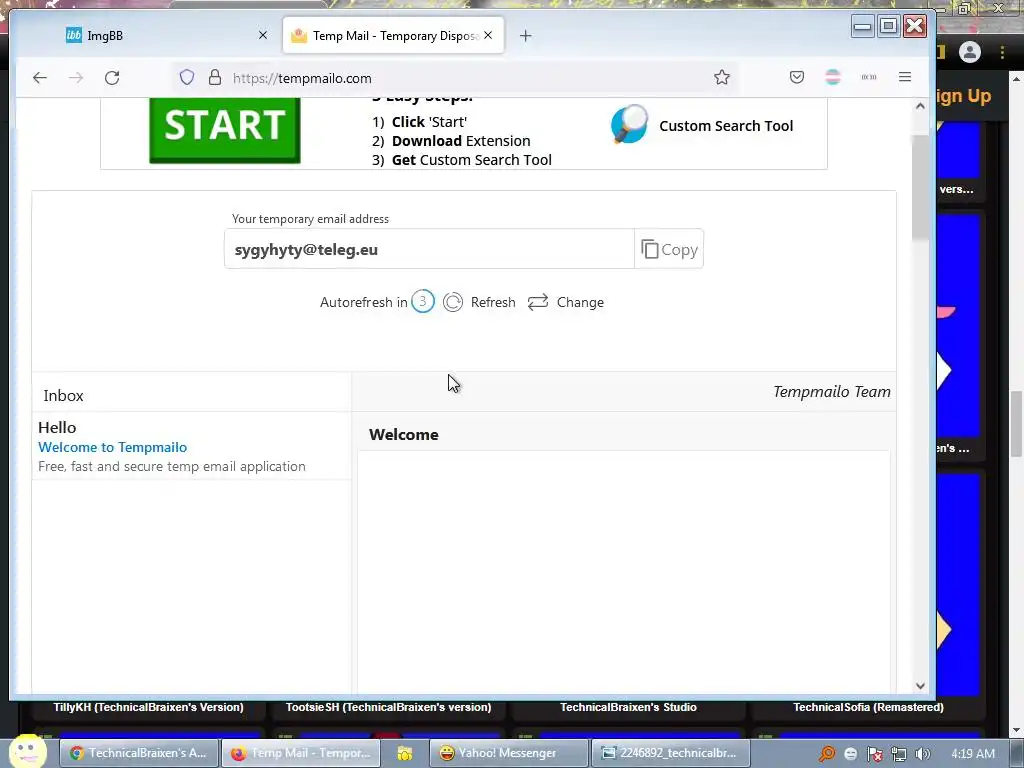Click the network tray icon
Screen dimensions: 1024x768
pos(899,754)
